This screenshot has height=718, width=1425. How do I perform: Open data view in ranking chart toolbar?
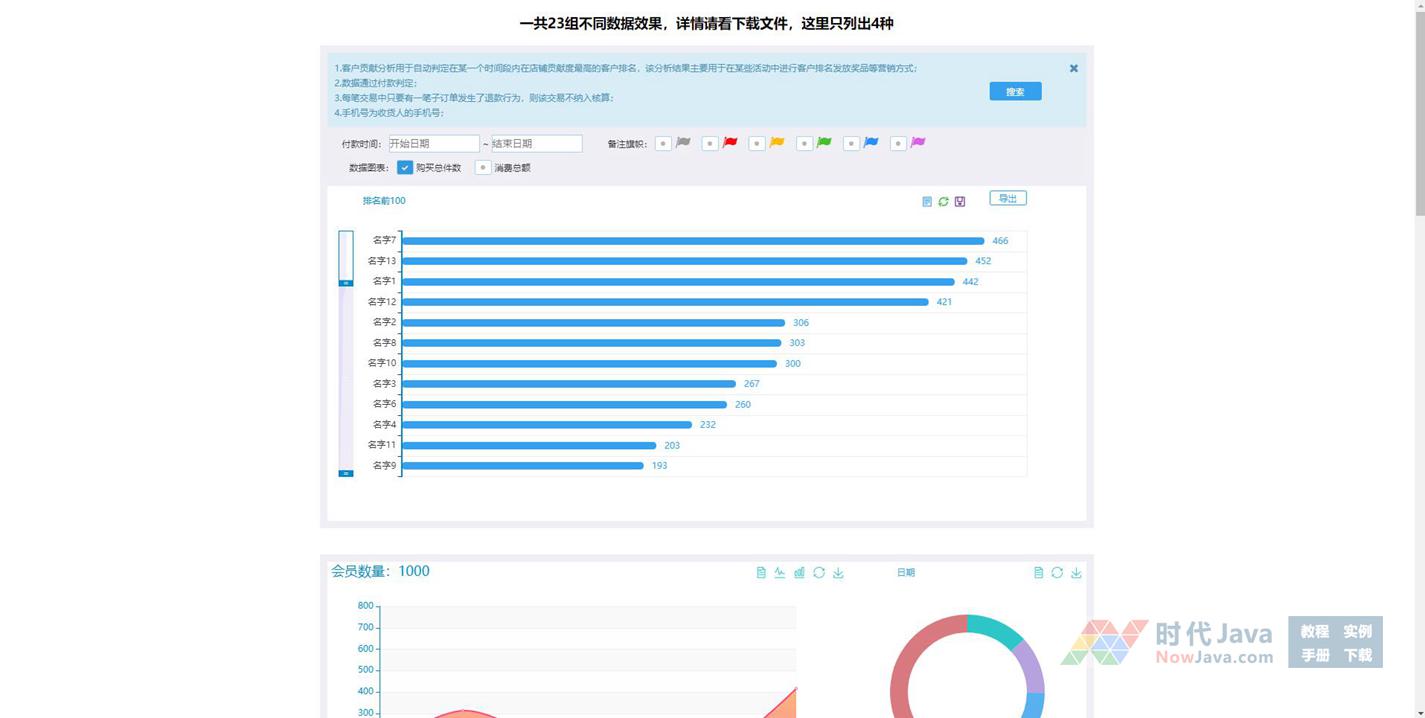coord(927,202)
